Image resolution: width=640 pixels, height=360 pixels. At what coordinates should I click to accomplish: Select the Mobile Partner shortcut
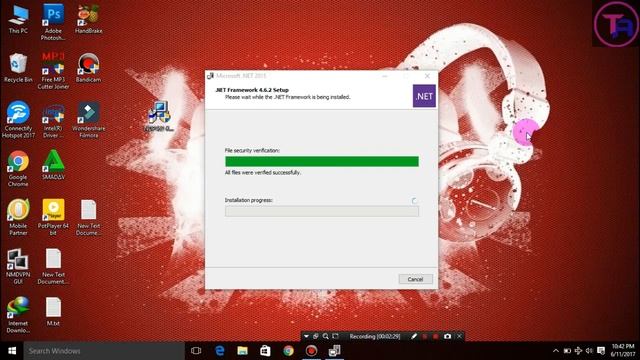click(18, 217)
